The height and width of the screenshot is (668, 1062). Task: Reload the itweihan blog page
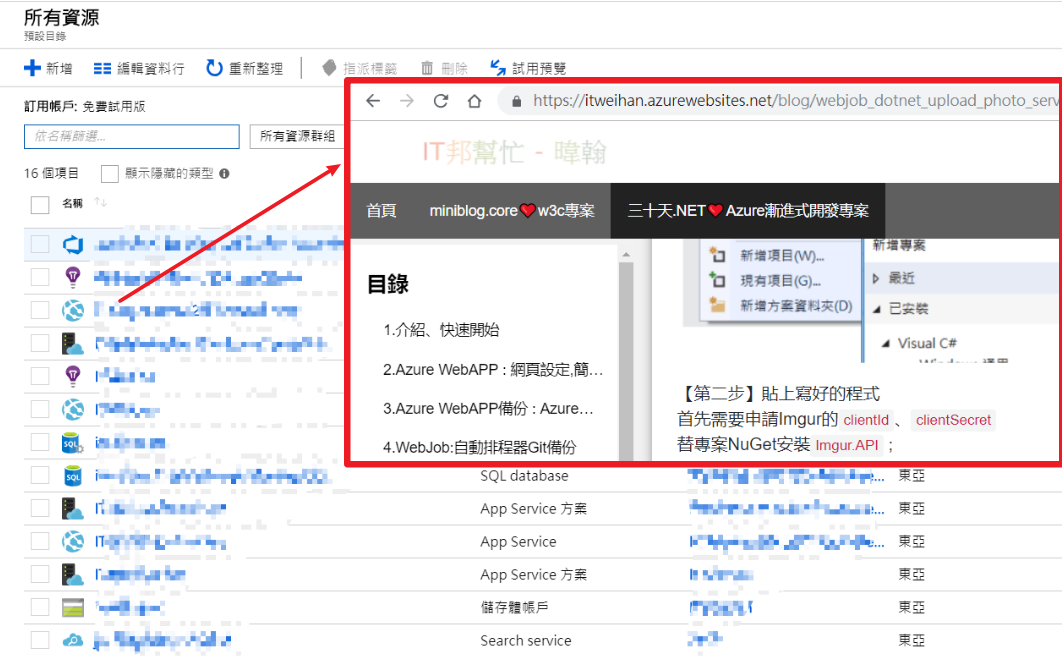(441, 101)
